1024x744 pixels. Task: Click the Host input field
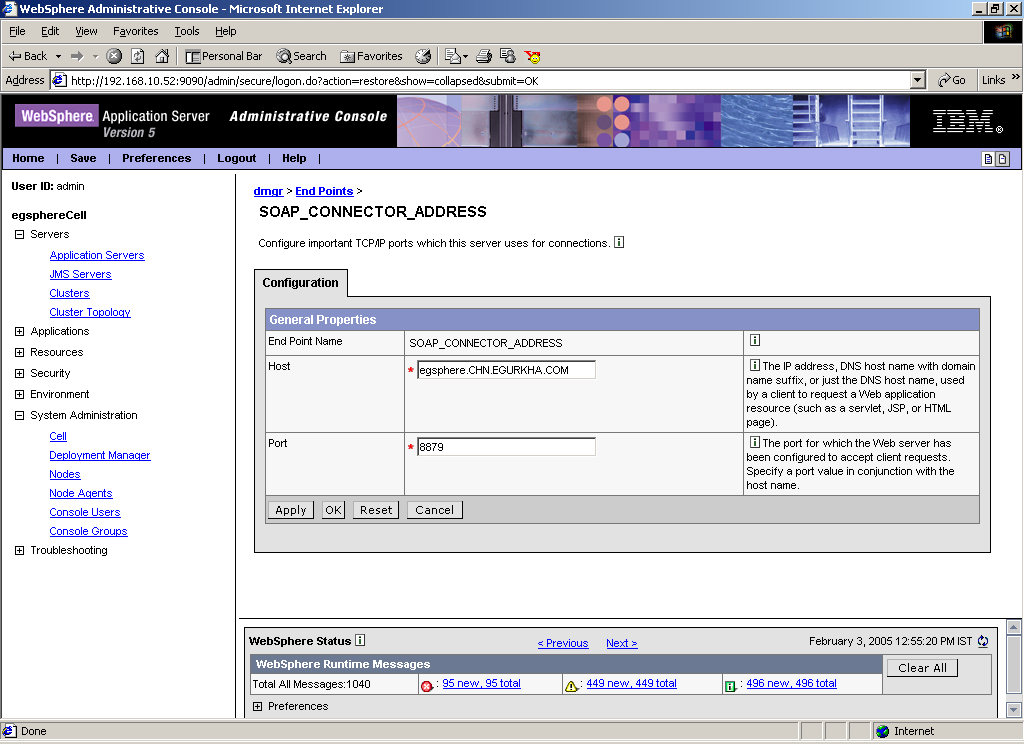tap(506, 370)
